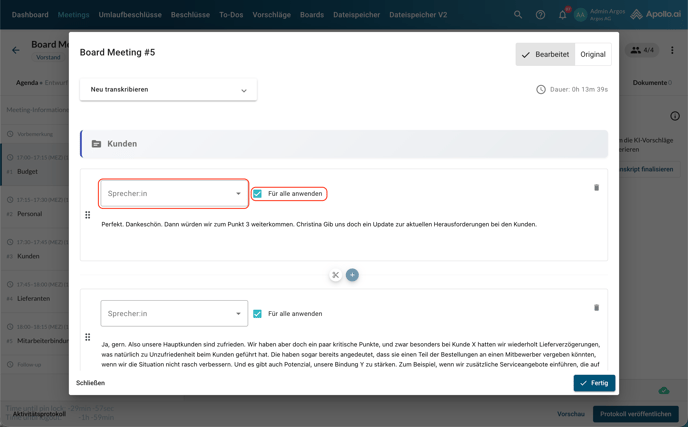688x427 pixels.
Task: Expand the 'Neu transkribieren' panel
Action: point(168,90)
